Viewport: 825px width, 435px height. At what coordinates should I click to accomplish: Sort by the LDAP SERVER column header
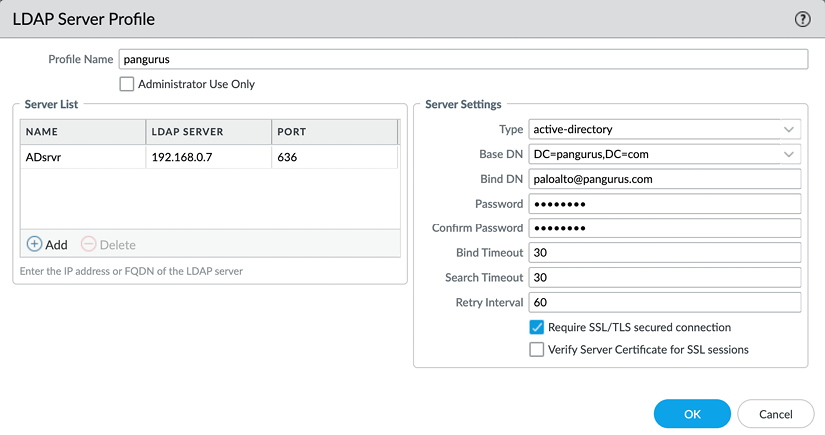click(208, 131)
